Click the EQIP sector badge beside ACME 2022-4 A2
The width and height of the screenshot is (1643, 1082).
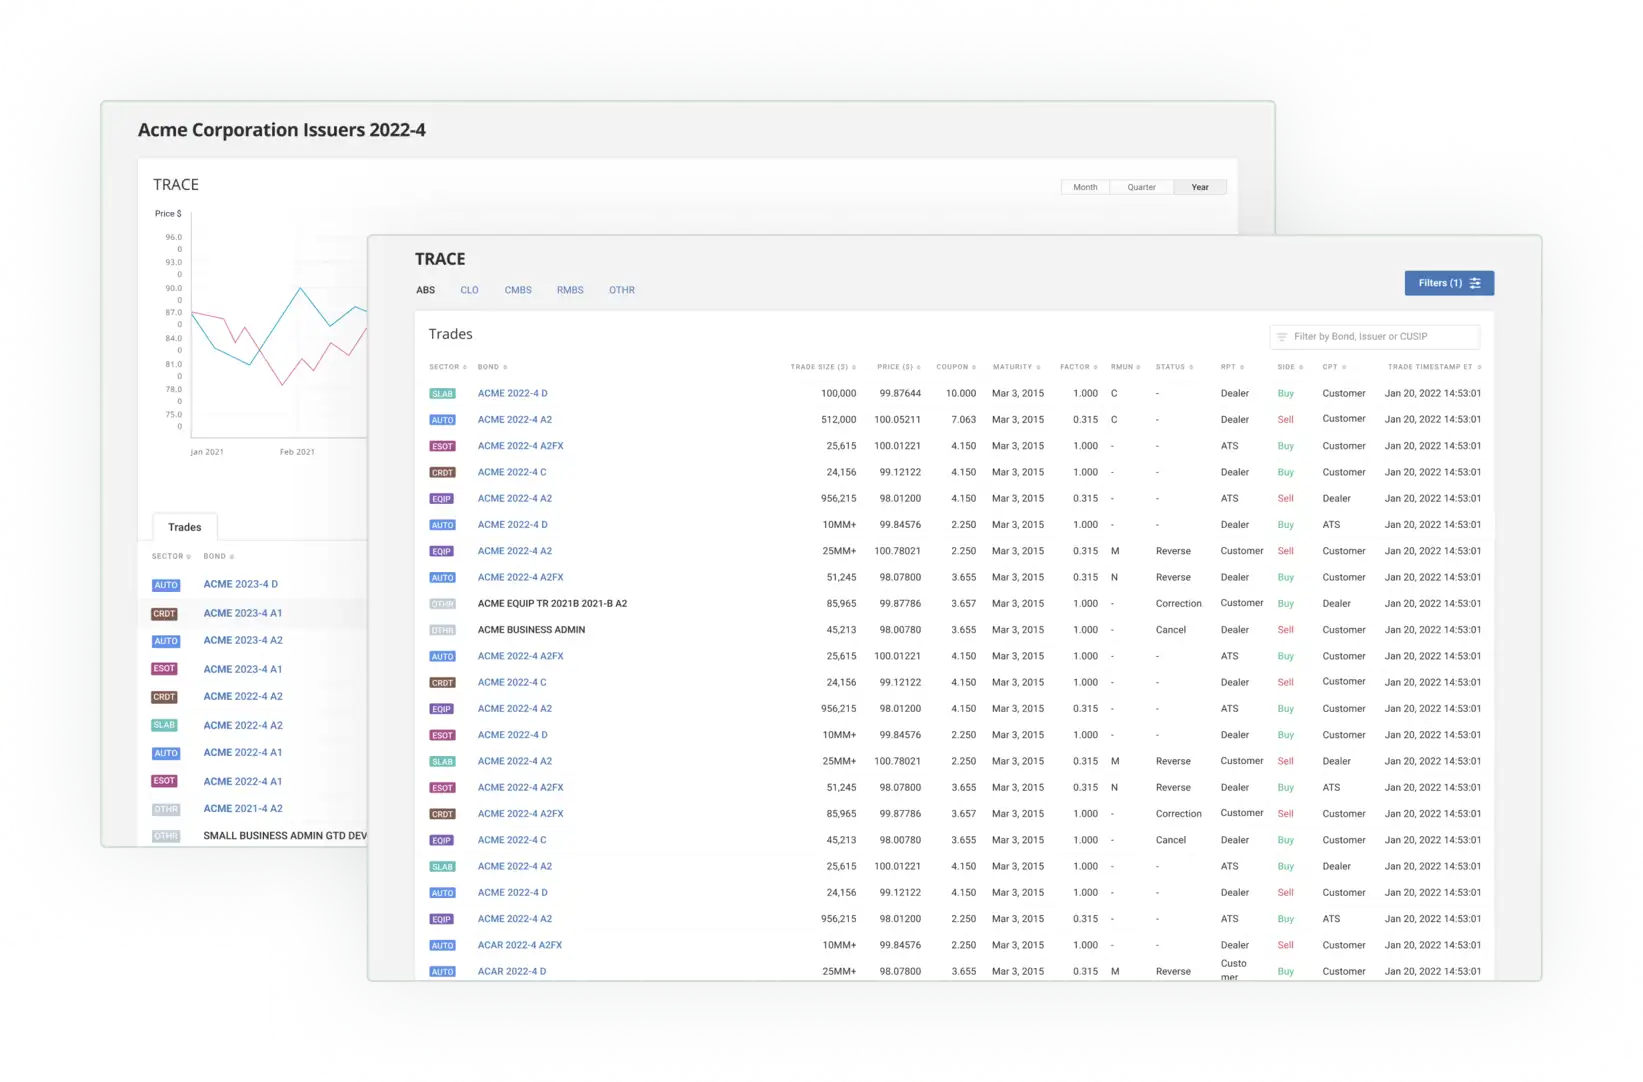point(441,498)
